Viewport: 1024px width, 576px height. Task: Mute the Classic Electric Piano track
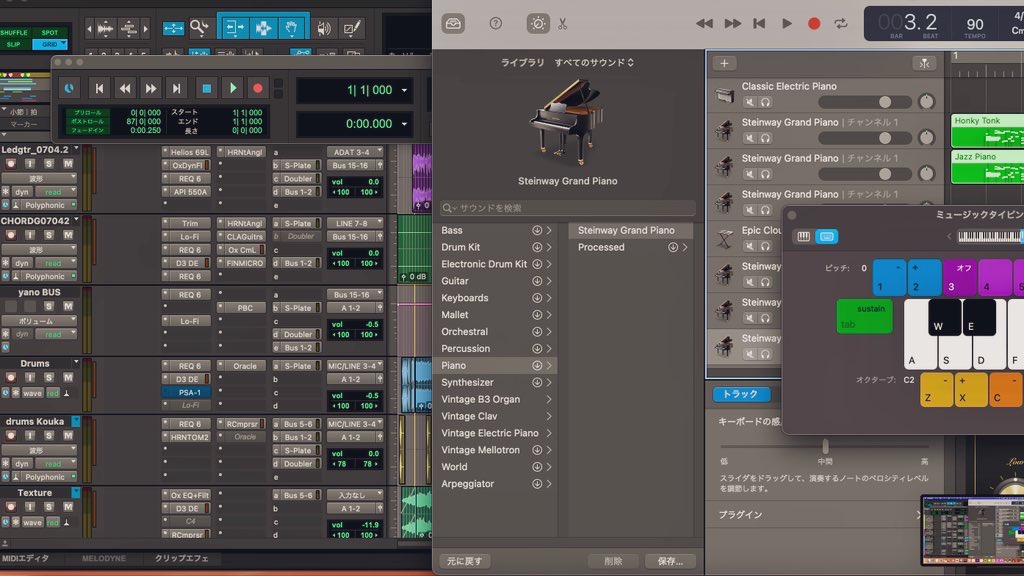[750, 102]
